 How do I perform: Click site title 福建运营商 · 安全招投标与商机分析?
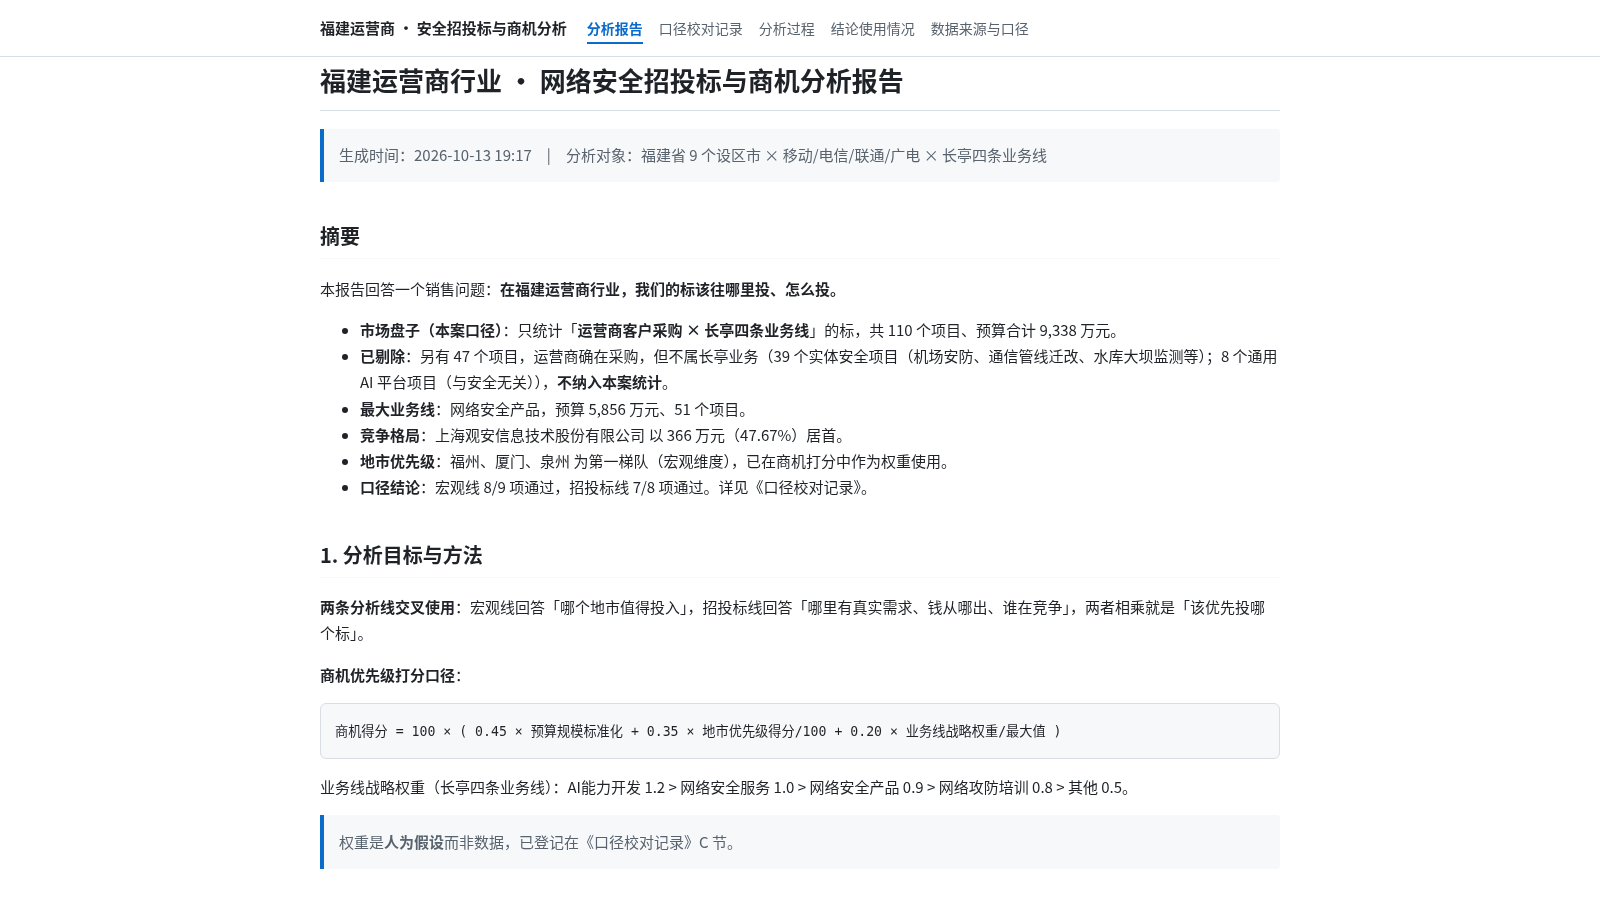[x=443, y=29]
